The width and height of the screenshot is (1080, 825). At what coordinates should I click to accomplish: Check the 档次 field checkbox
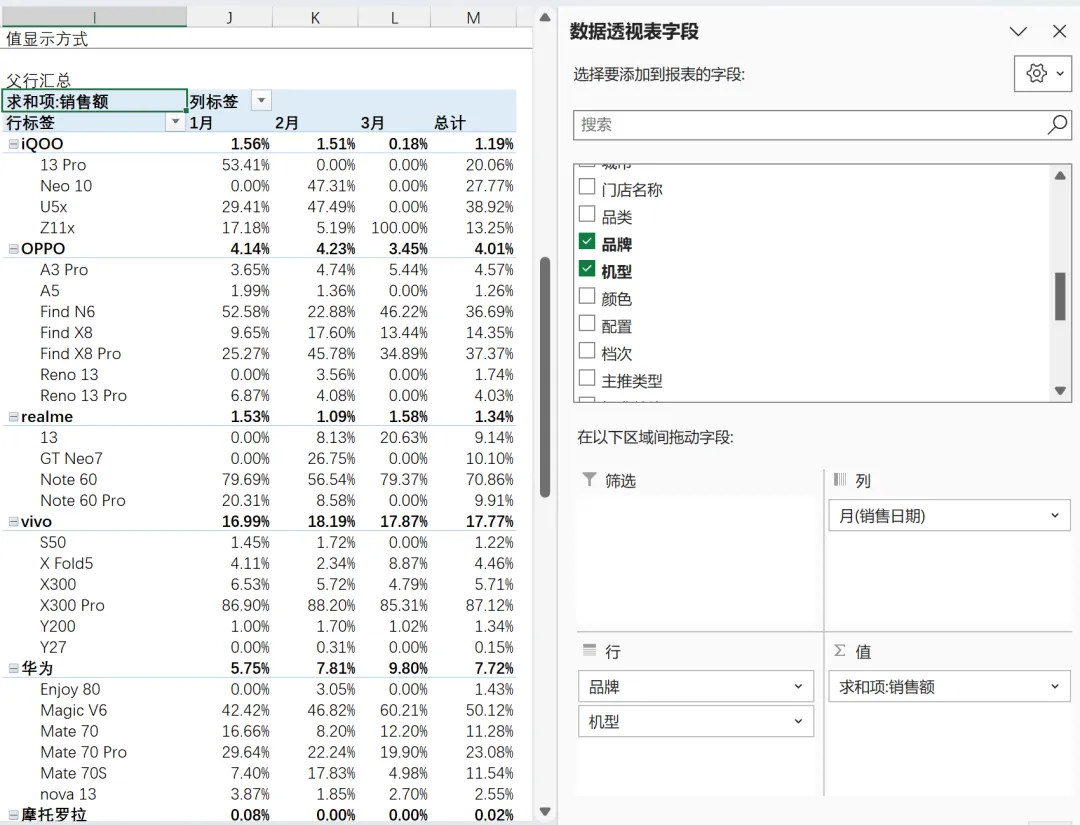587,351
